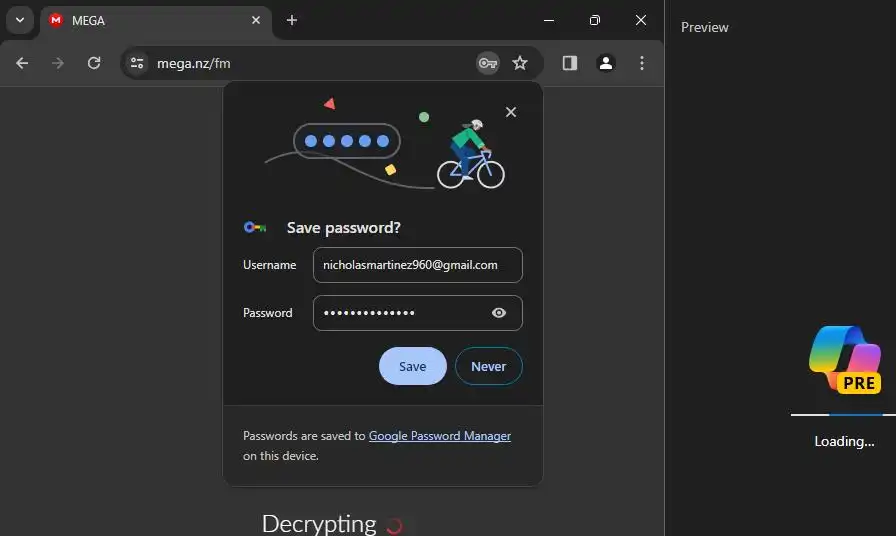Click the Save password? title
The image size is (896, 536).
343,227
